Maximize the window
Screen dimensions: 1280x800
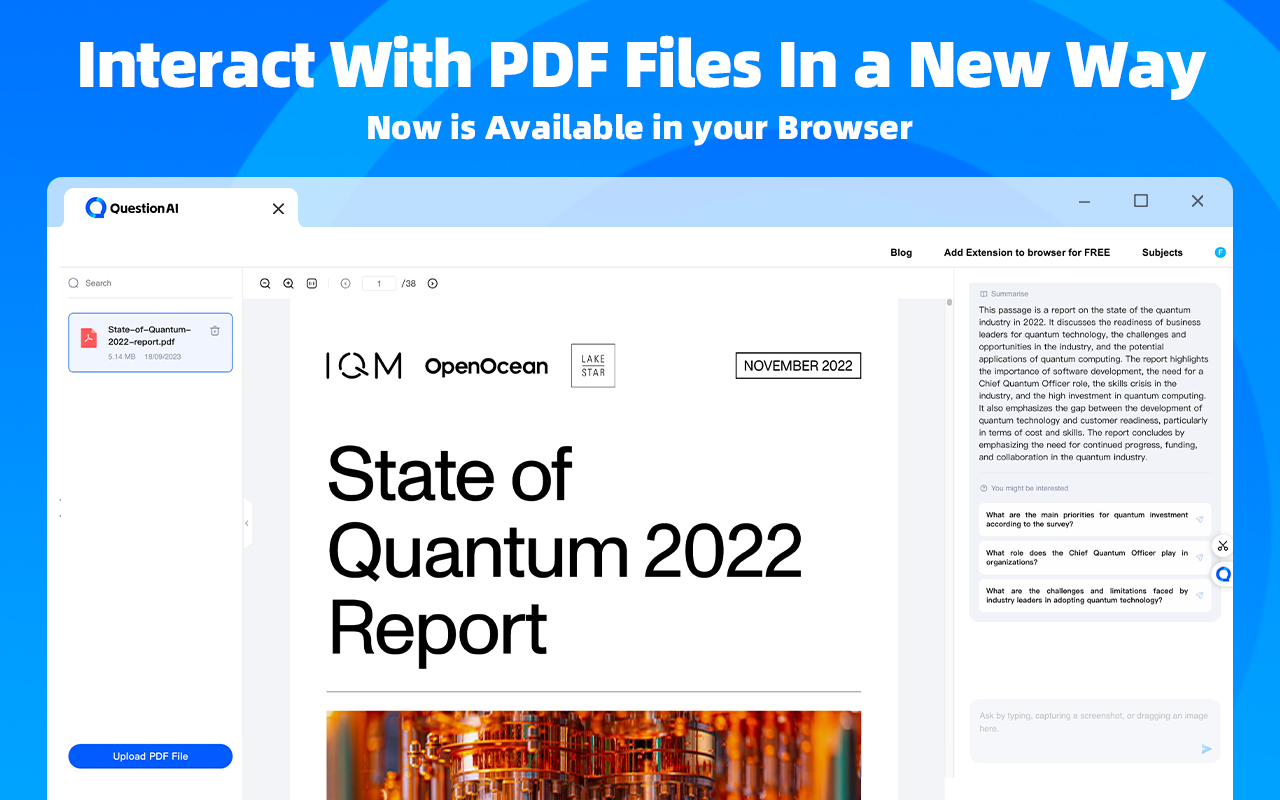click(x=1141, y=201)
